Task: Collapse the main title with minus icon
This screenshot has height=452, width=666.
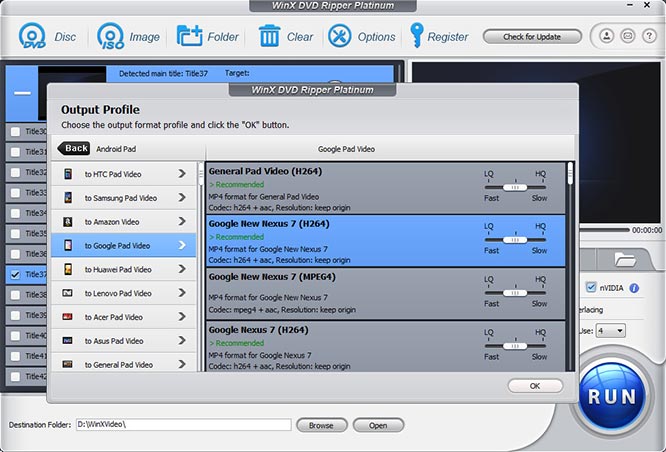Action: 22,93
